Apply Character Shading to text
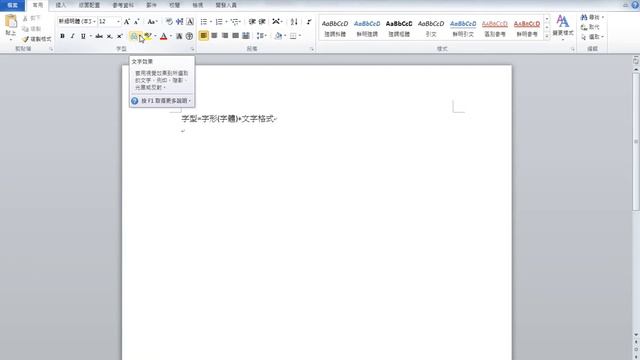The height and width of the screenshot is (360, 640). pos(179,36)
